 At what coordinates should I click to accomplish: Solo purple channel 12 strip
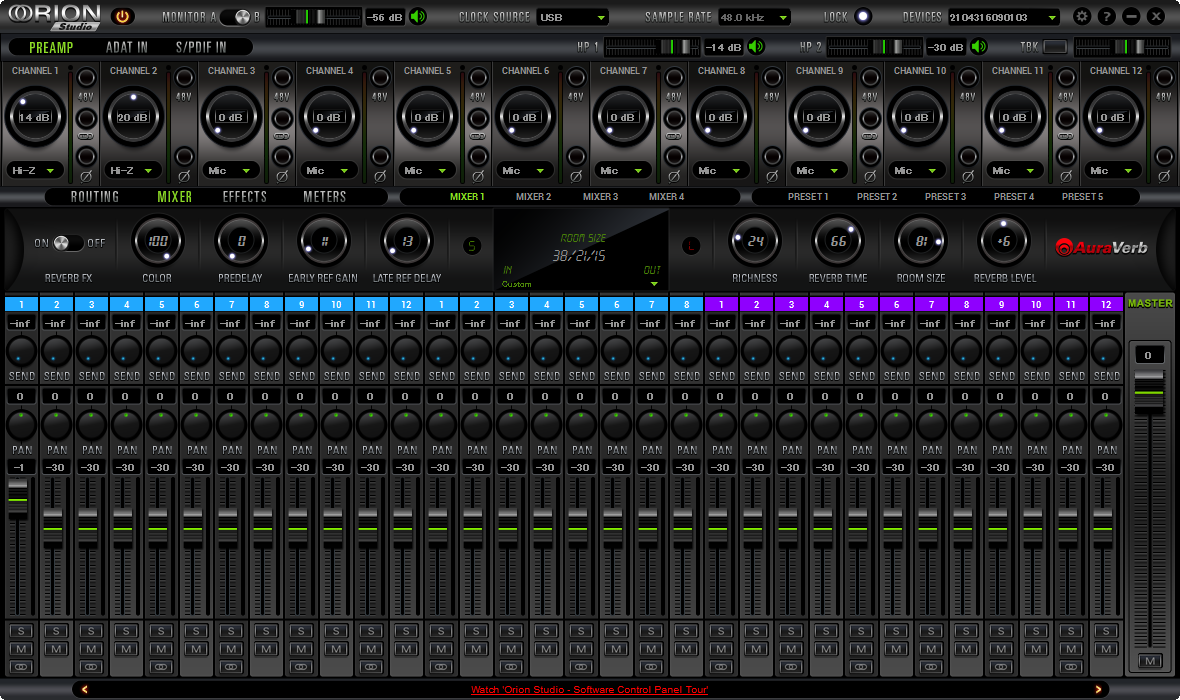[1105, 631]
